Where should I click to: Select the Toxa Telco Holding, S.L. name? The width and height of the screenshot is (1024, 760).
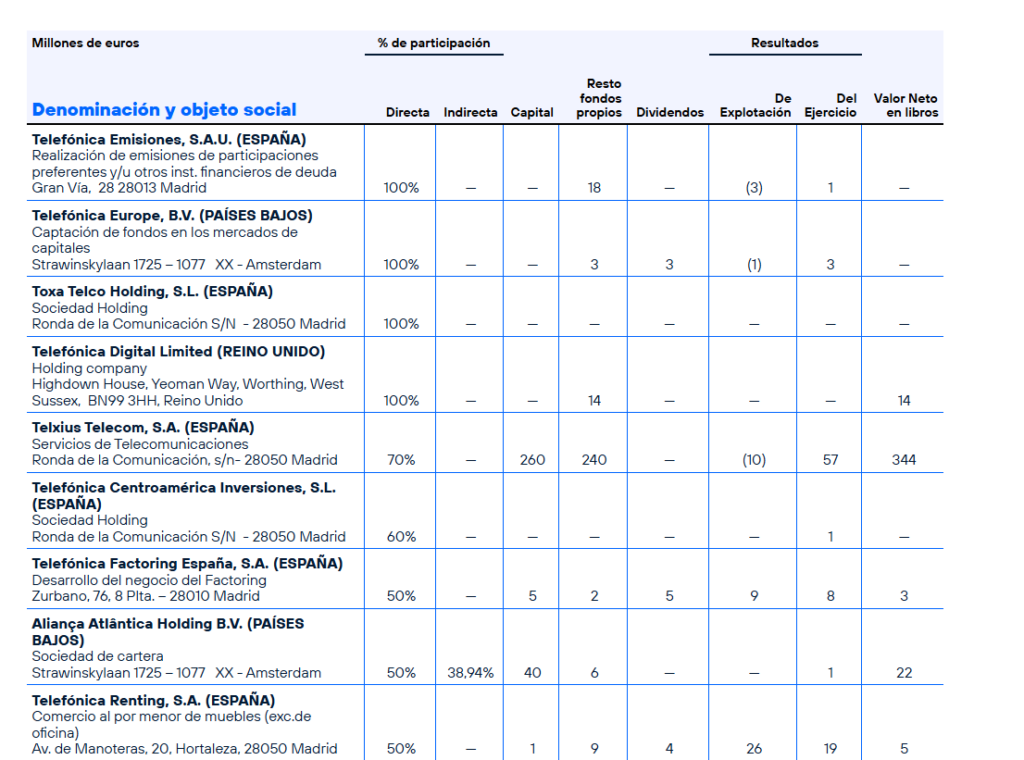tap(152, 291)
